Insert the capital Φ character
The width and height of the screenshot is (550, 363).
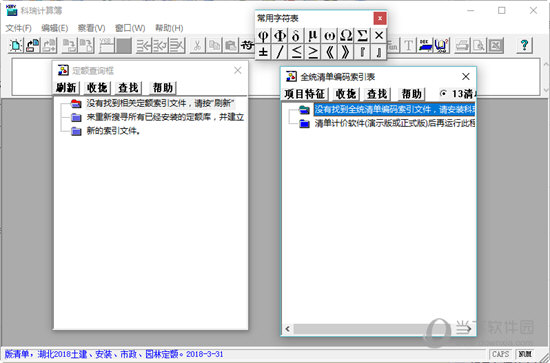click(280, 35)
